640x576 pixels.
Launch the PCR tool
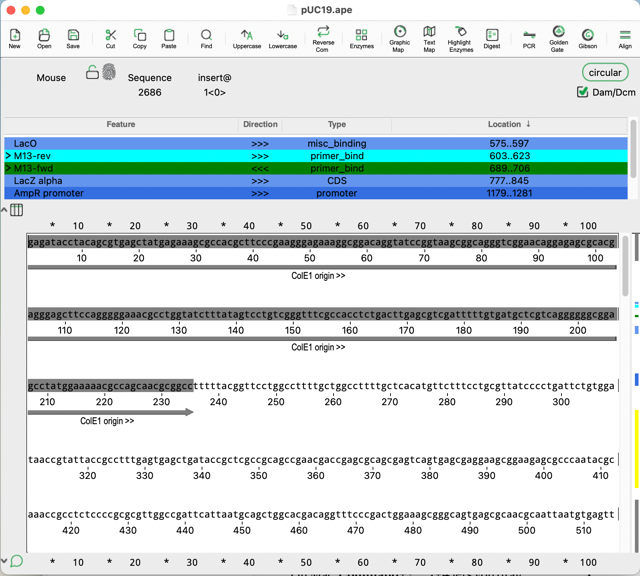tap(529, 38)
